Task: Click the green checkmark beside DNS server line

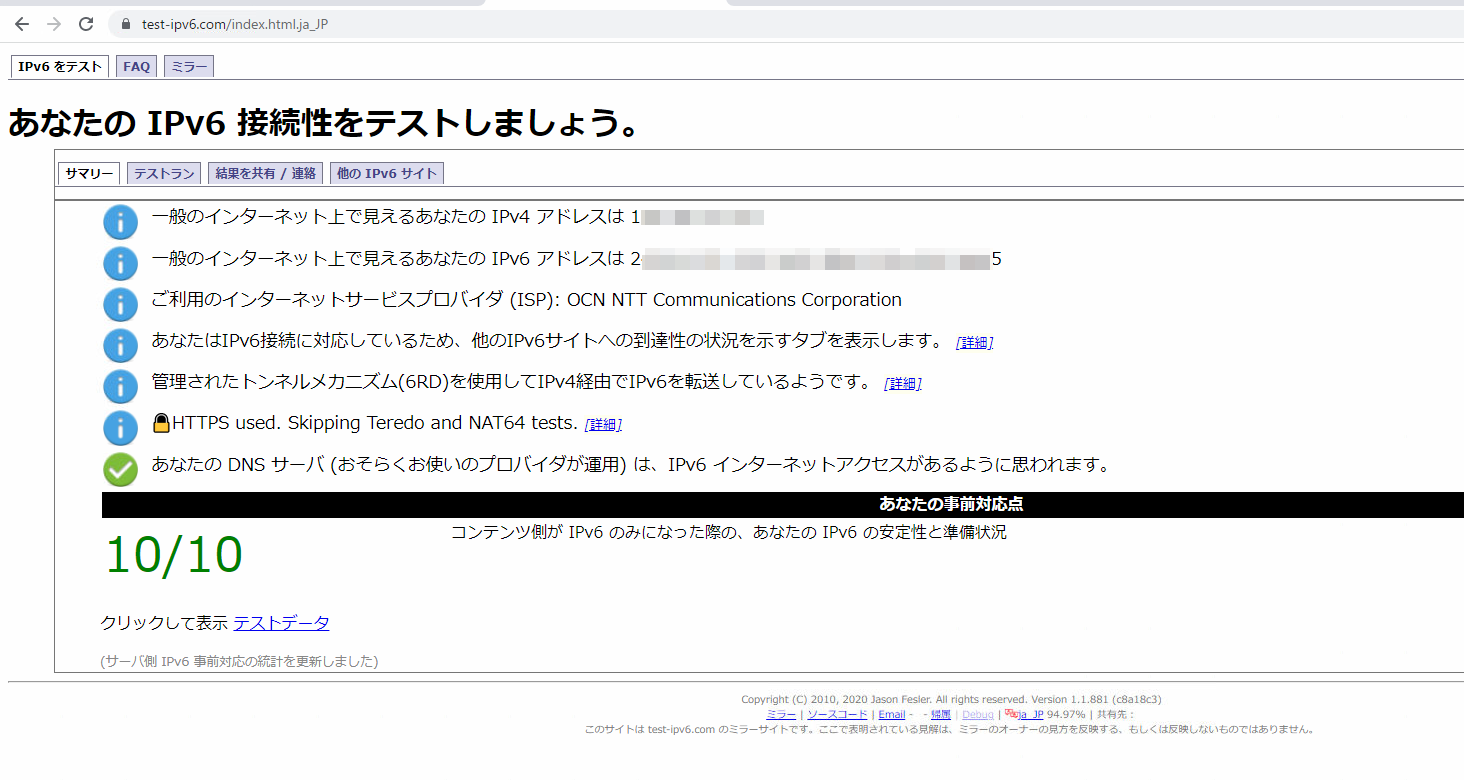Action: (x=120, y=469)
